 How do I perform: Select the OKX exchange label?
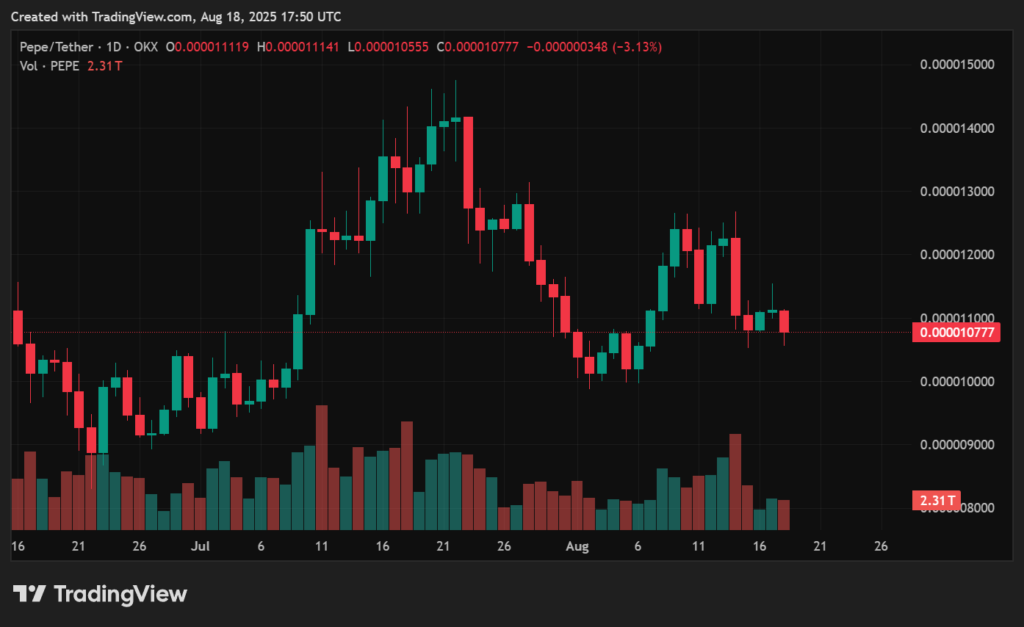[146, 46]
